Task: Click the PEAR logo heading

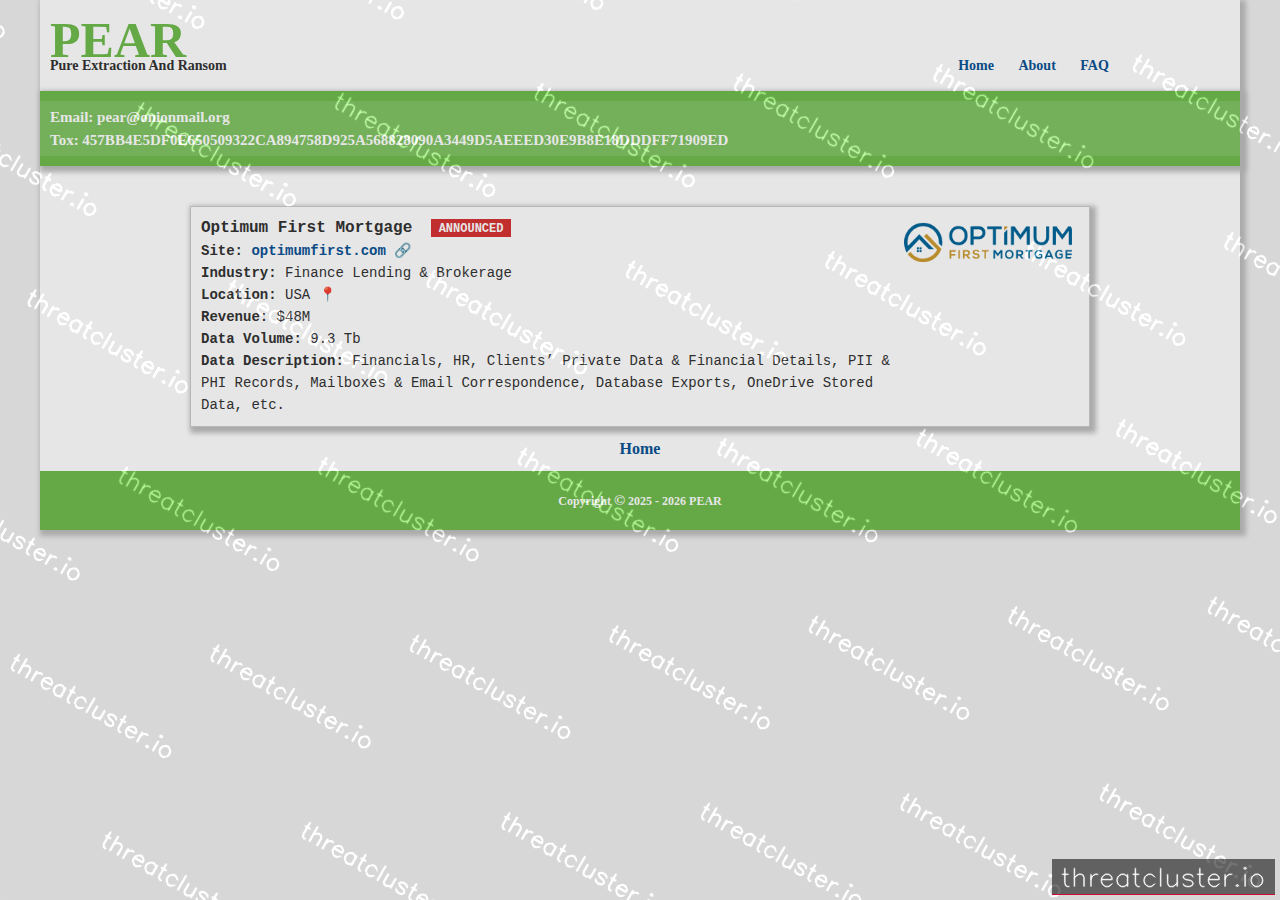Action: 118,41
